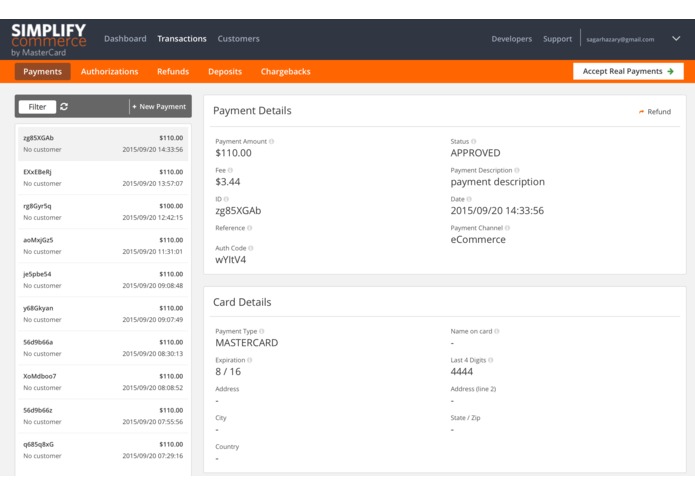Image resolution: width=695 pixels, height=494 pixels.
Task: Switch to Deposits tab
Action: tap(225, 71)
